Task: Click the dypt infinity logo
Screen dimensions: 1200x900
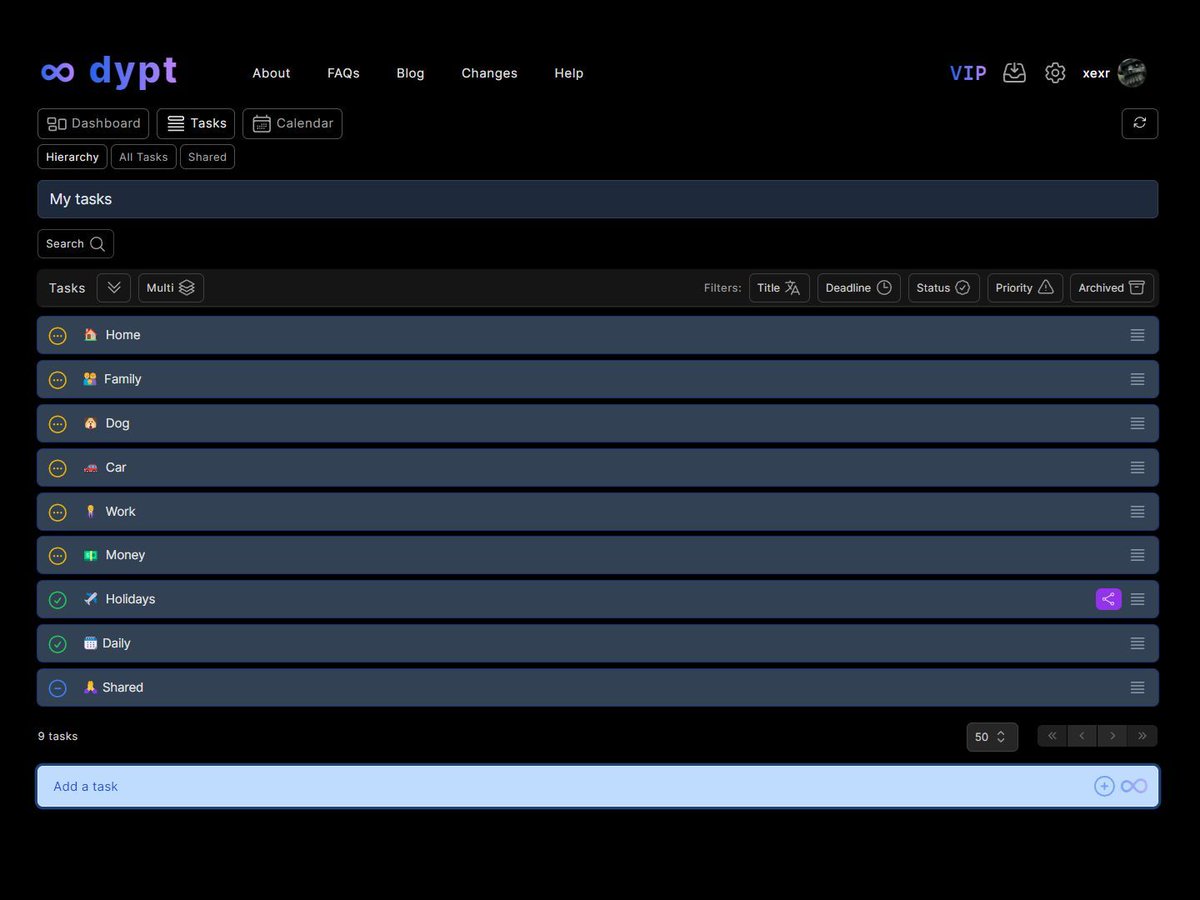Action: [x=109, y=72]
